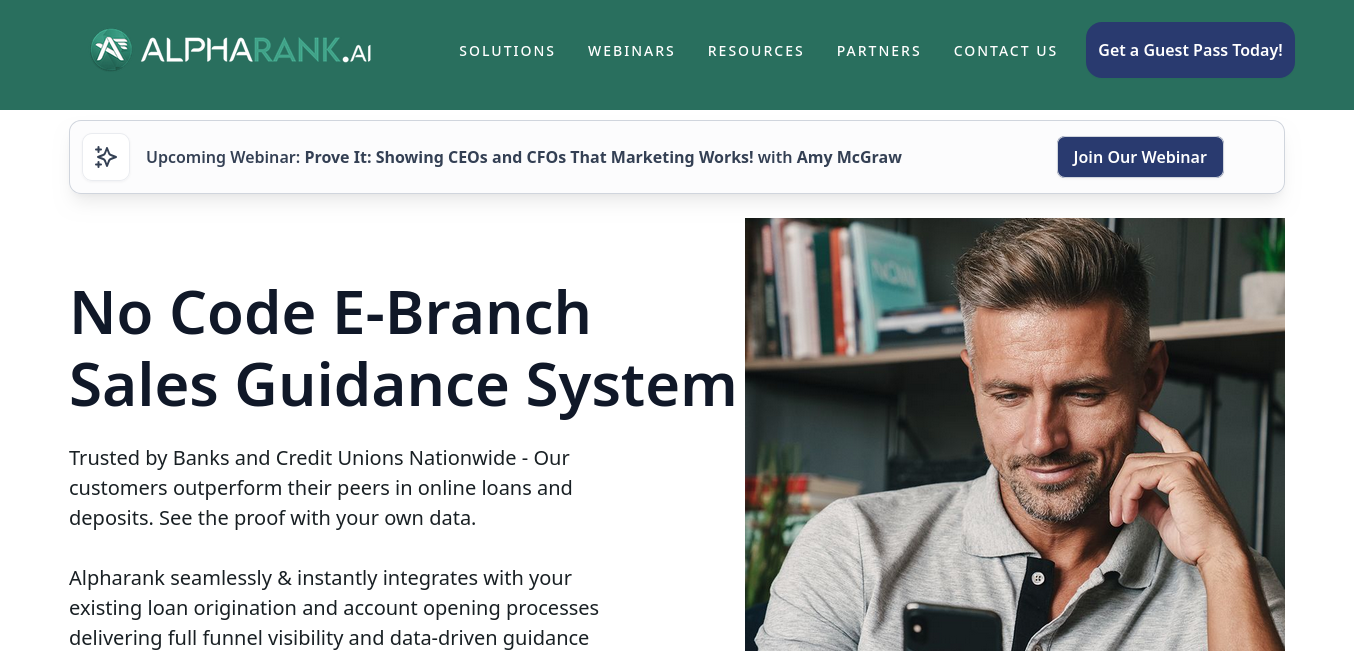Select Partners in the navigation bar
The image size is (1366, 651).
click(879, 51)
